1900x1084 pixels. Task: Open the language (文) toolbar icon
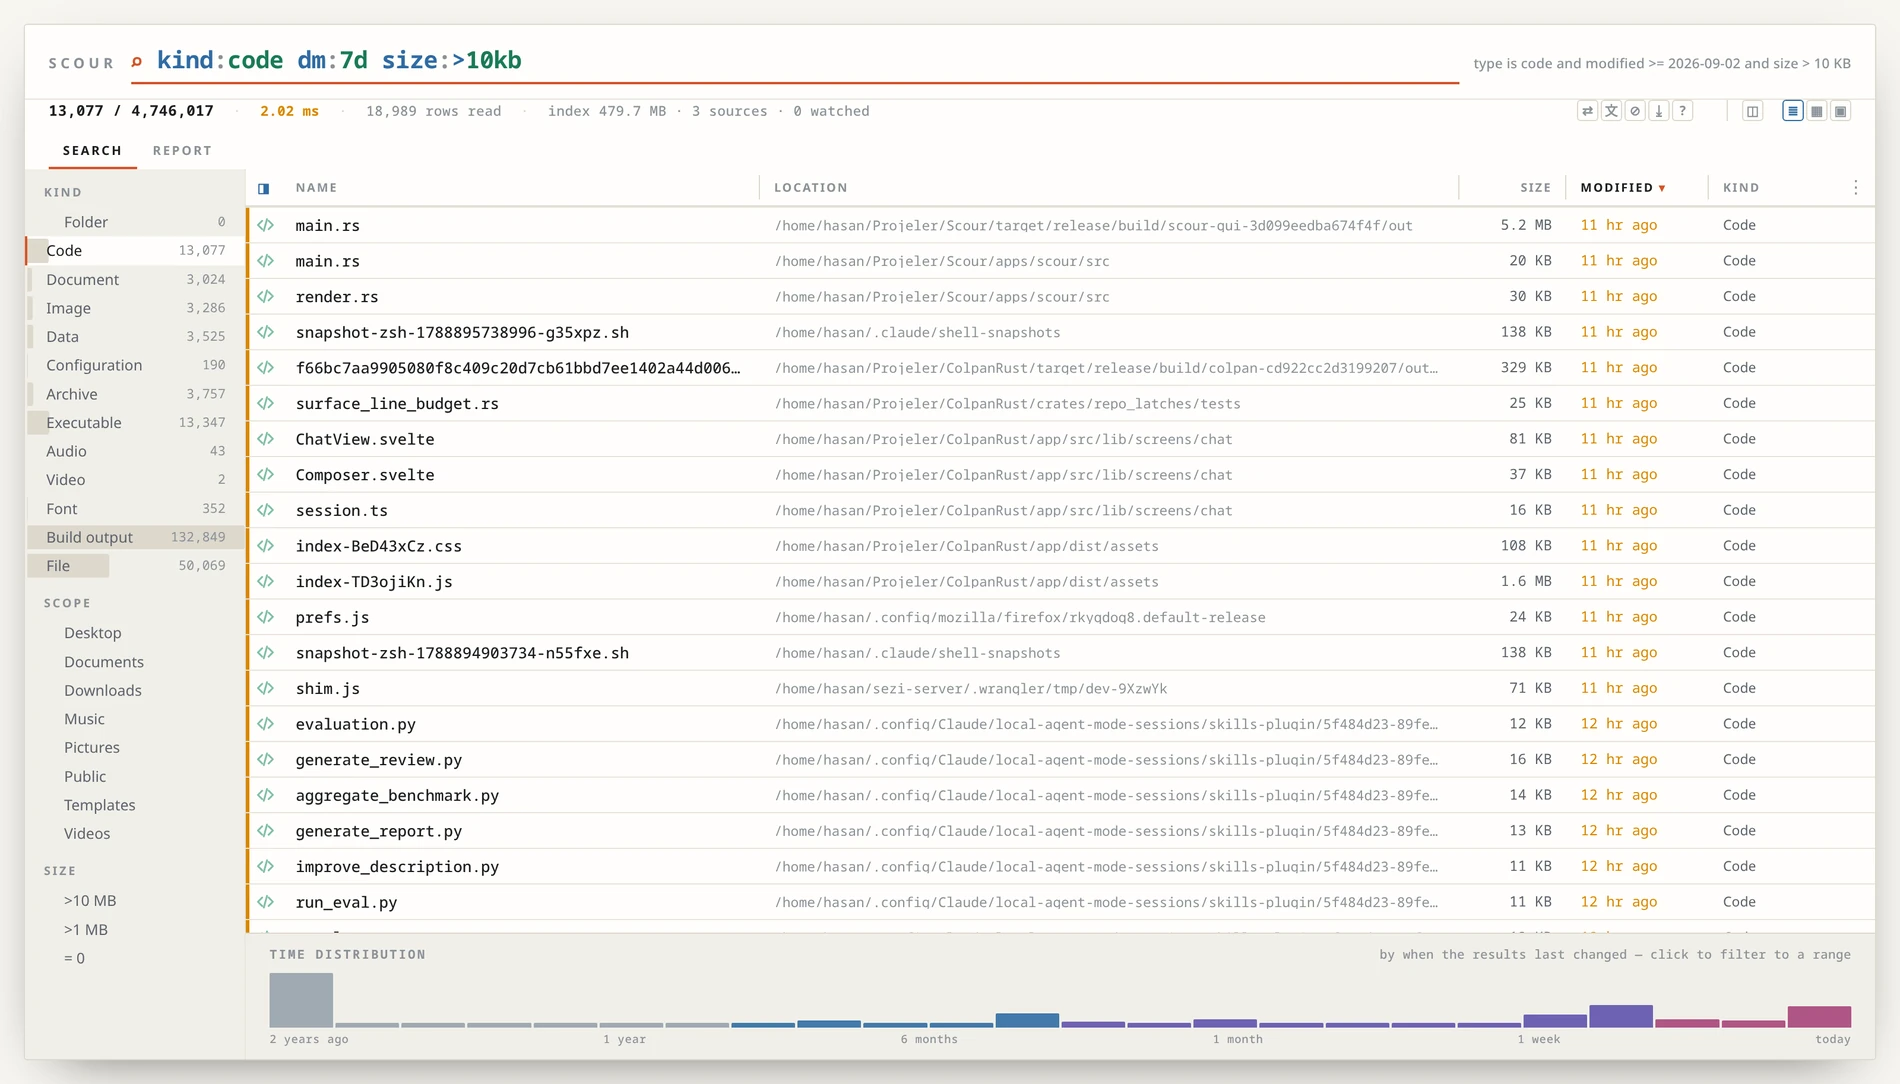(x=1611, y=111)
